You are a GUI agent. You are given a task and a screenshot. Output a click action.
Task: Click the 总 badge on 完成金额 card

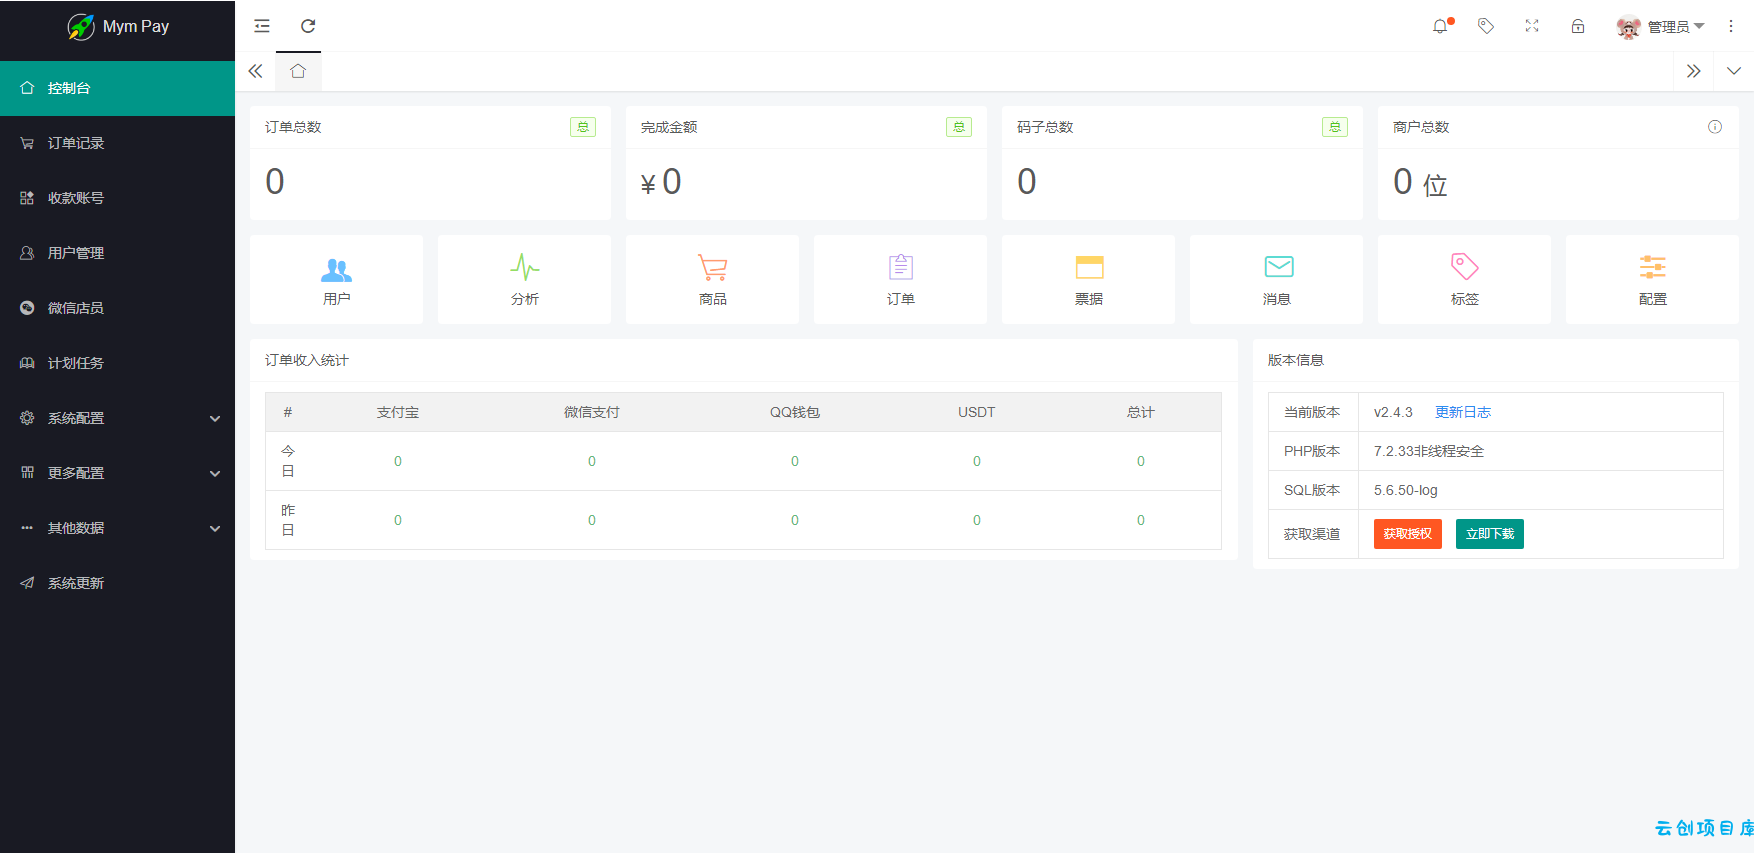pyautogui.click(x=959, y=127)
